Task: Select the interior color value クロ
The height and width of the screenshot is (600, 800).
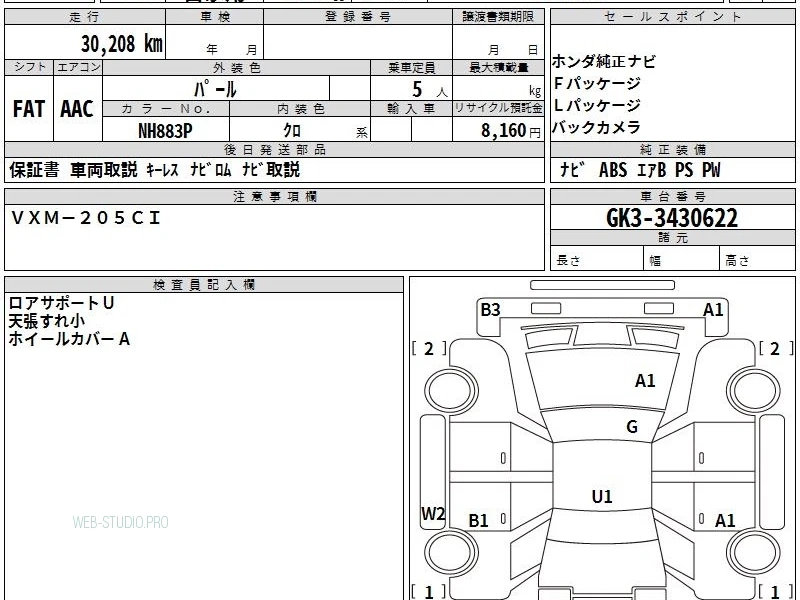Action: 292,131
